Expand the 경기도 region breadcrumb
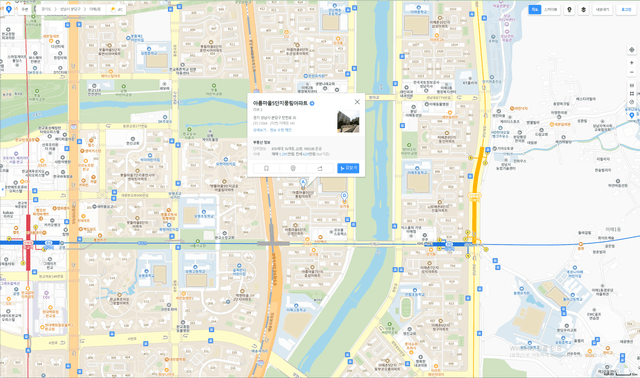Screen dimensions: 640x378 [x=46, y=9]
